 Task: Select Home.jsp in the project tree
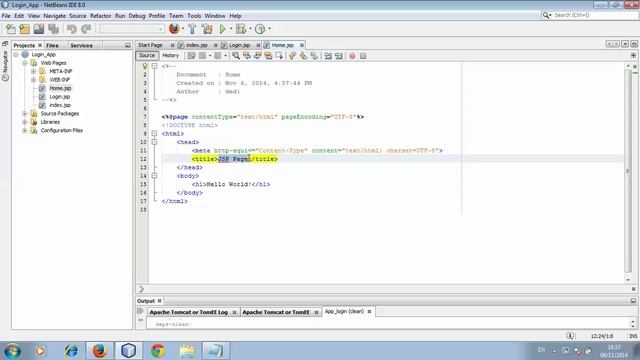pyautogui.click(x=60, y=88)
